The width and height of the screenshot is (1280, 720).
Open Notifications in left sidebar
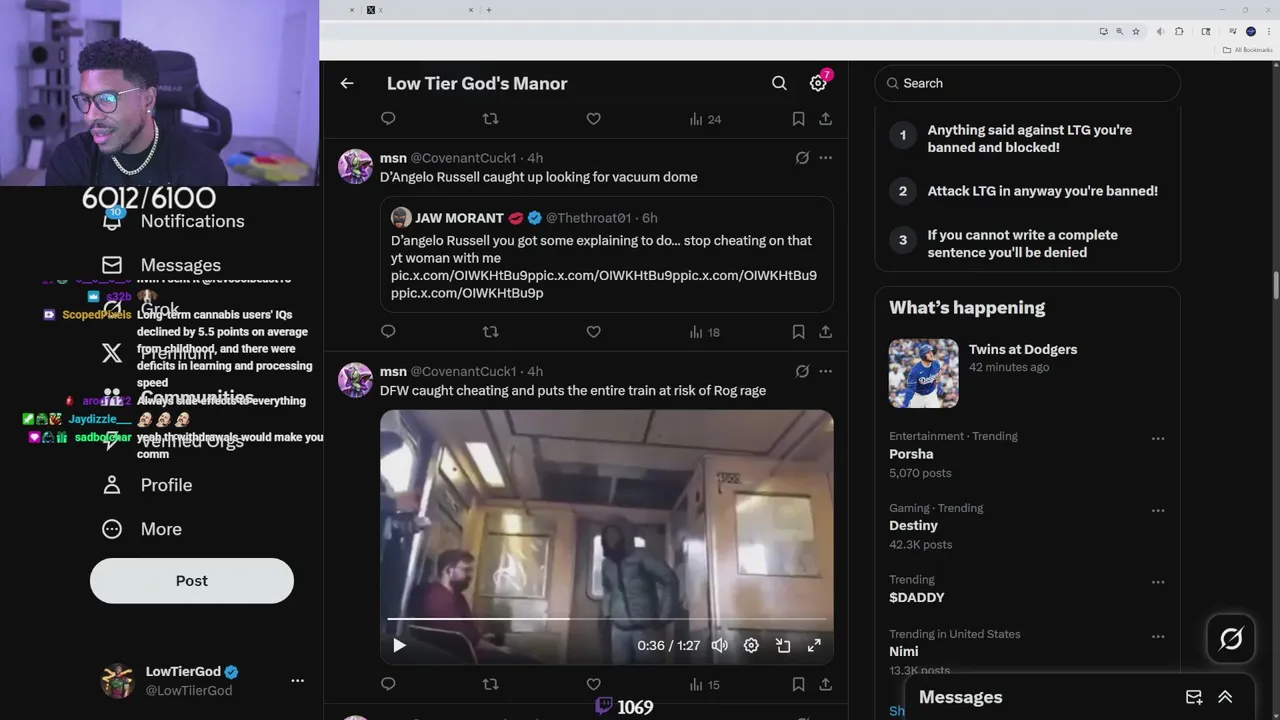(x=173, y=221)
